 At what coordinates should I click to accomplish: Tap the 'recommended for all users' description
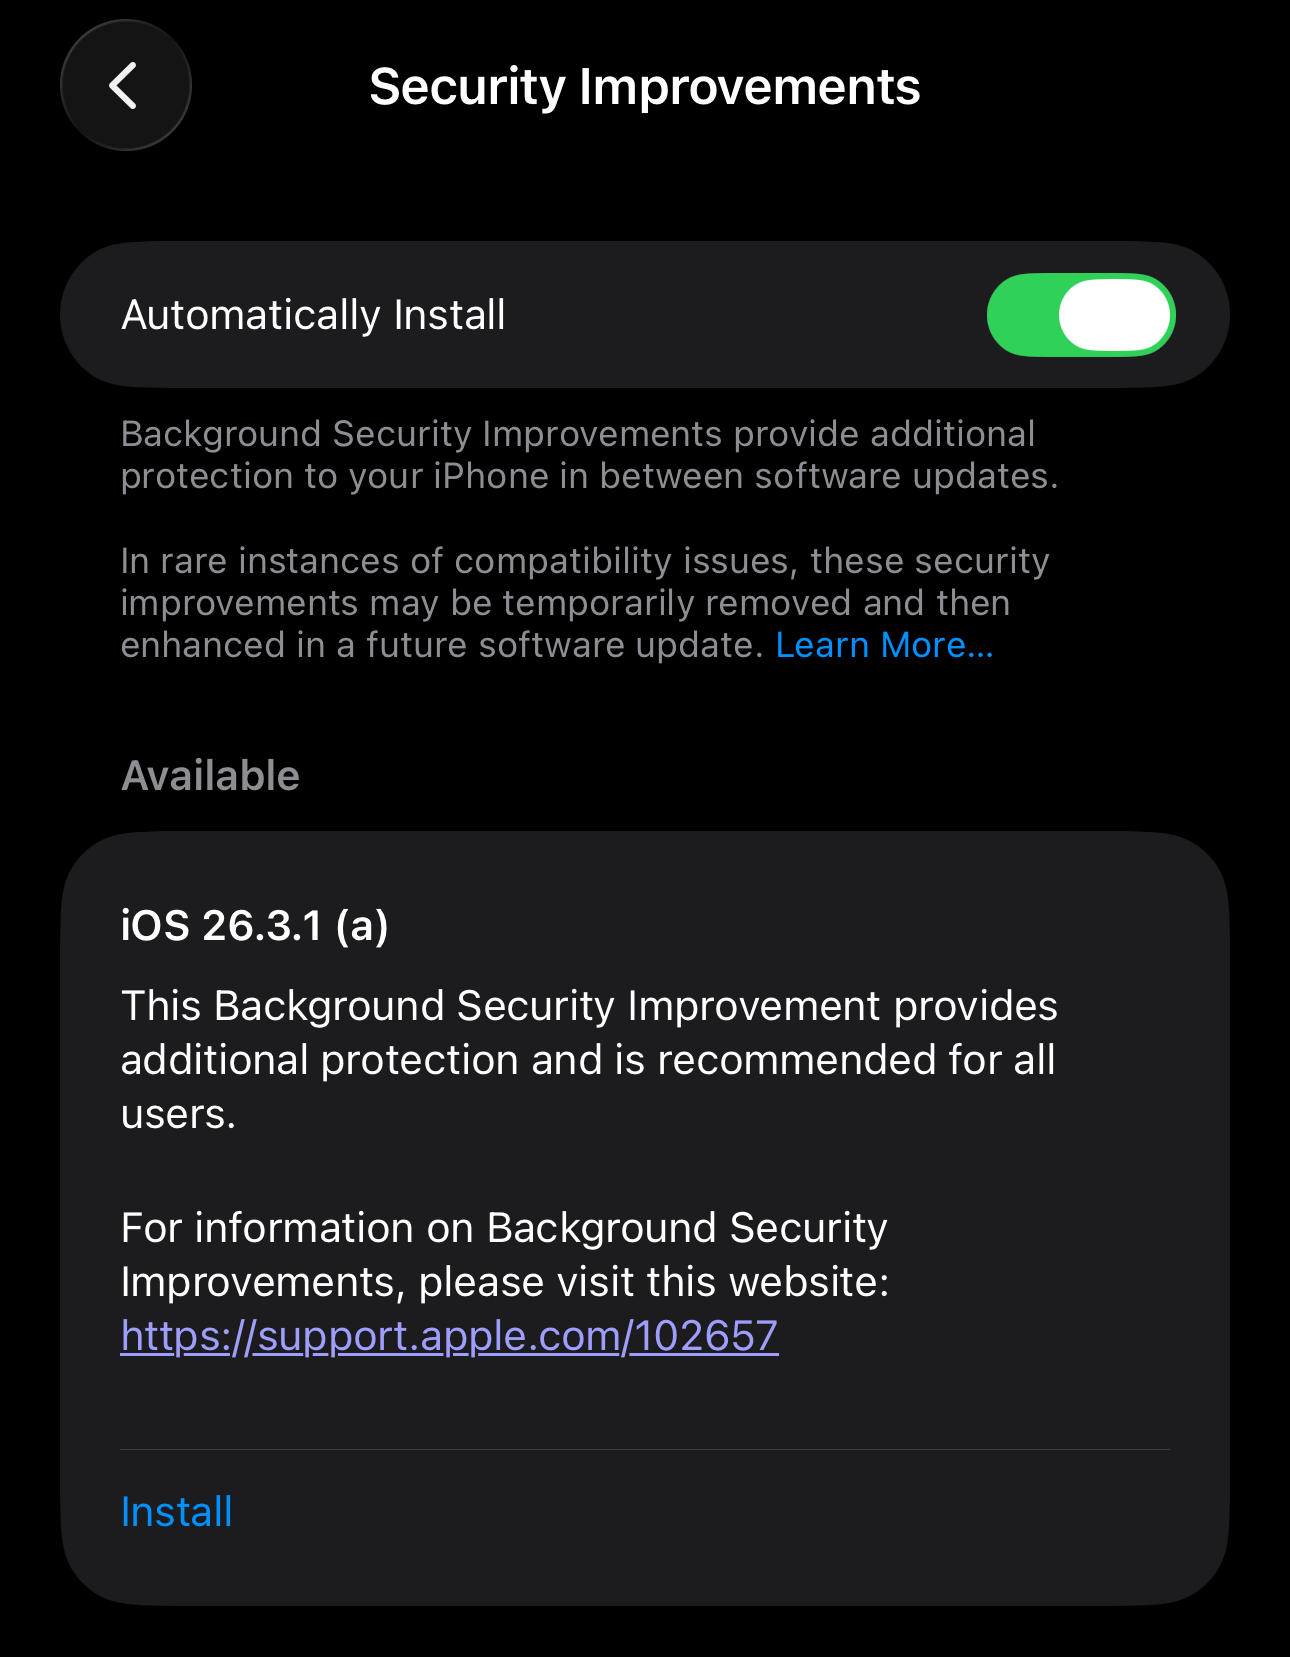pos(588,1059)
